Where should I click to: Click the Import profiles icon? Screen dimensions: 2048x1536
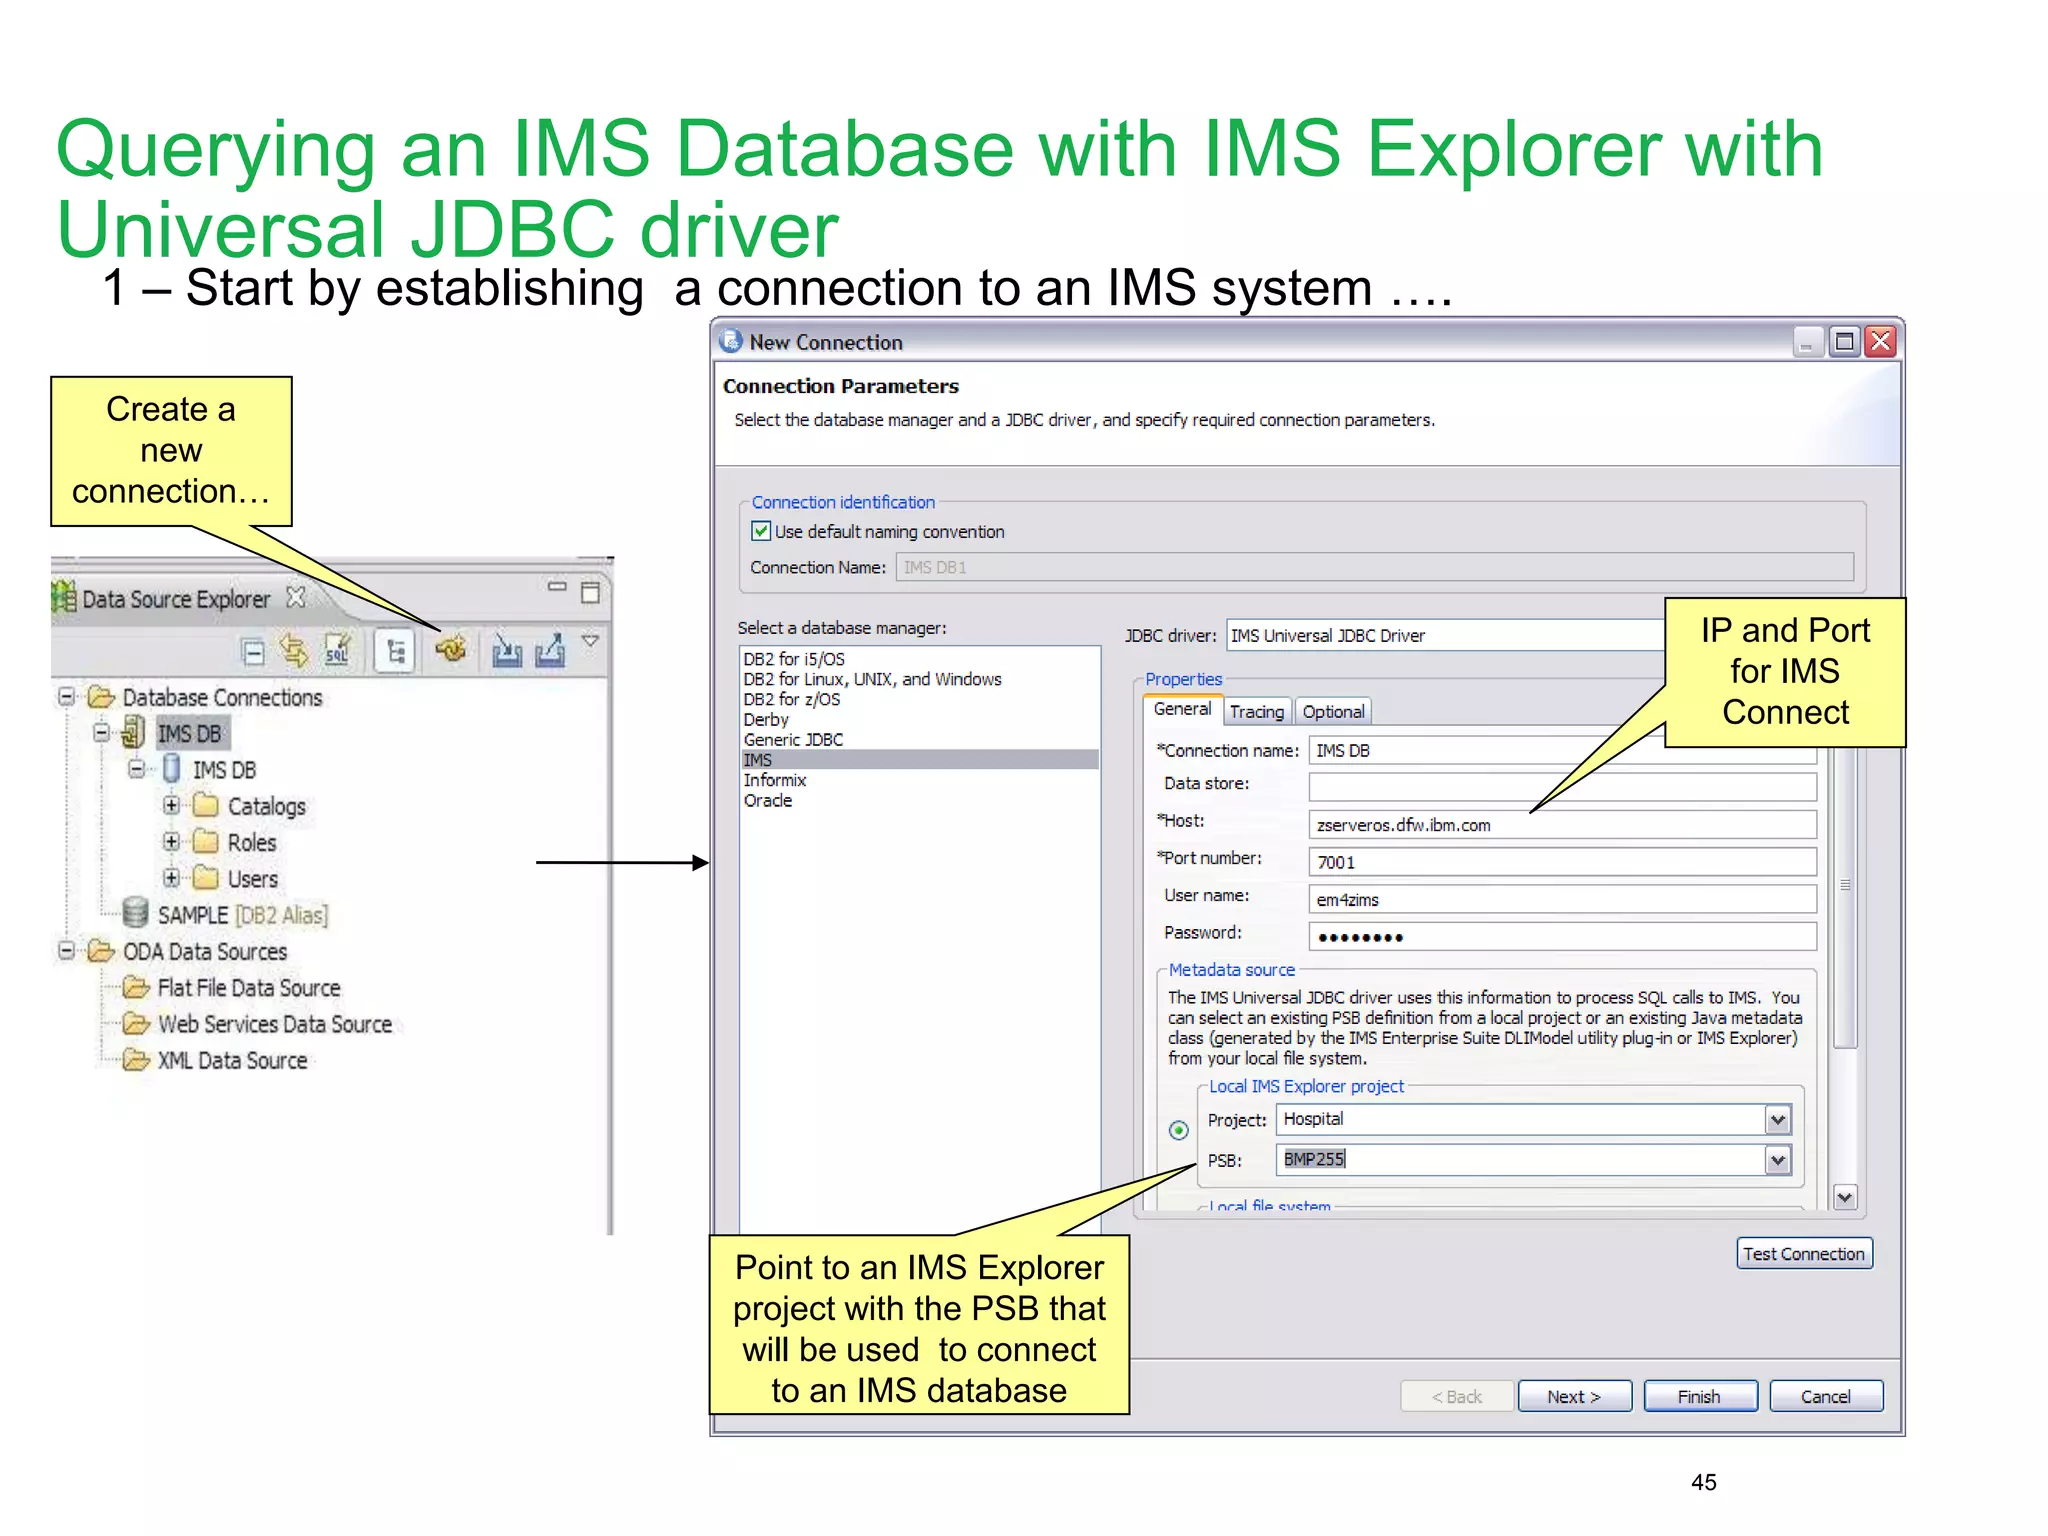[x=507, y=651]
